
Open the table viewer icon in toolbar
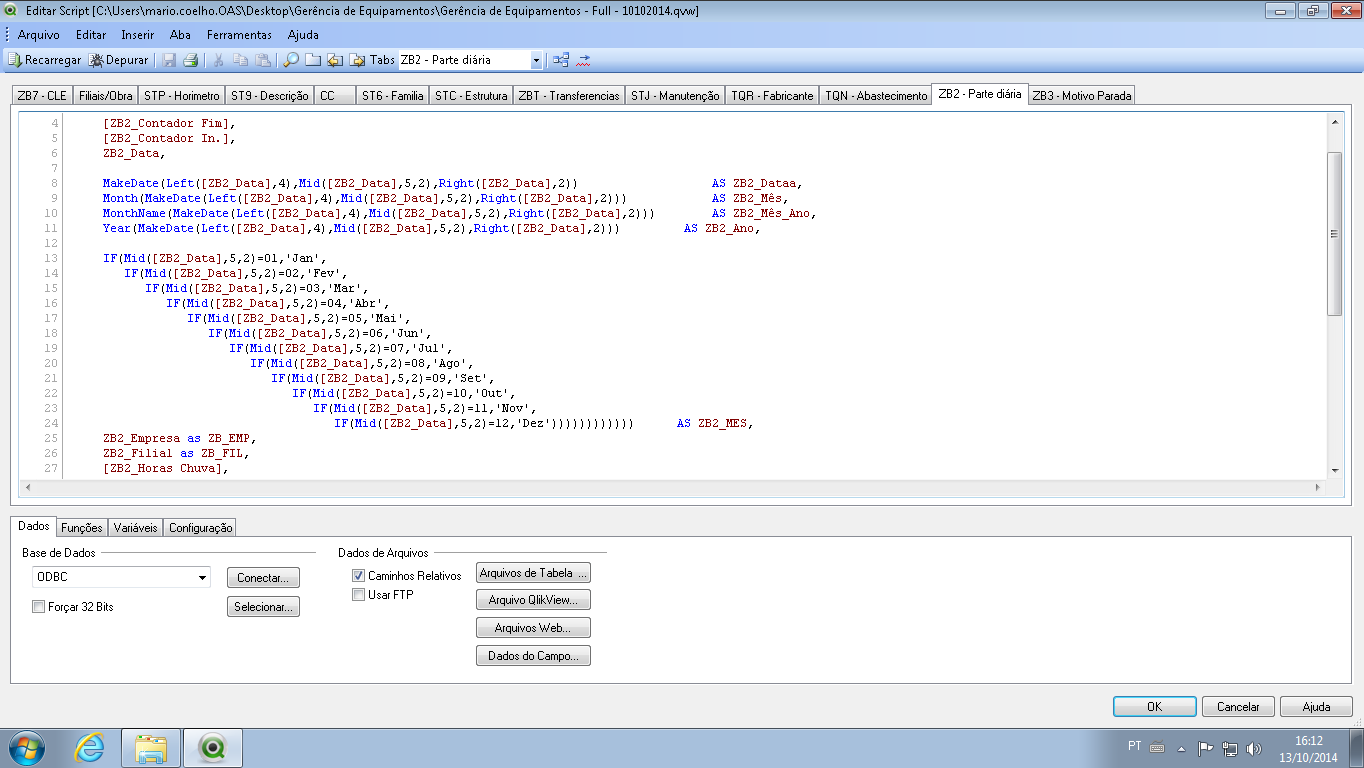(561, 60)
